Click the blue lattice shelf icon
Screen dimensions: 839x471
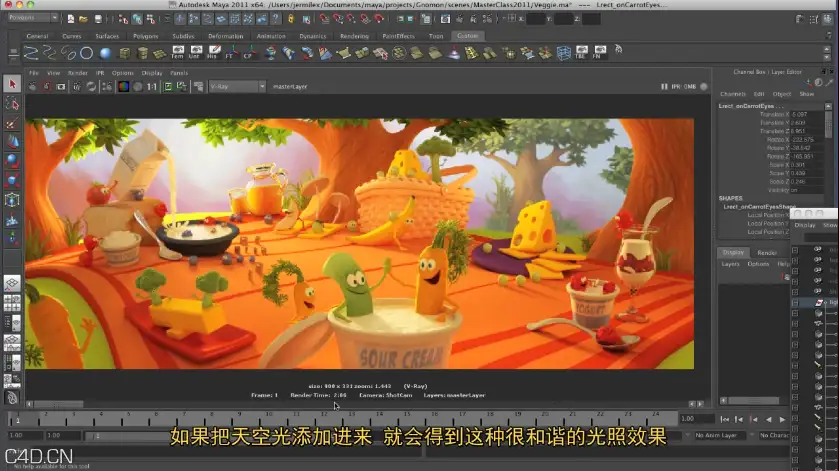563,53
